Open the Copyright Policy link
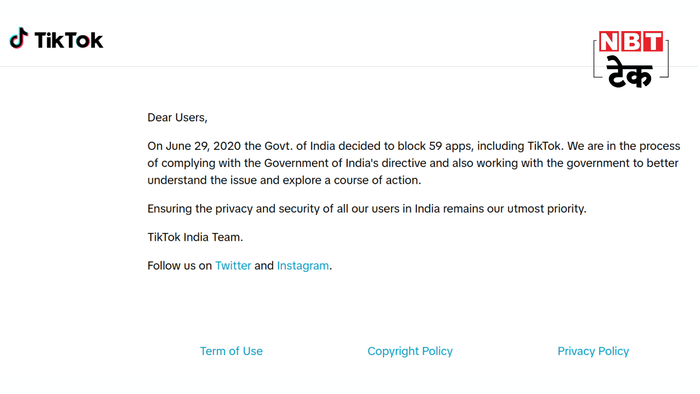This screenshot has height=394, width=700. 410,351
